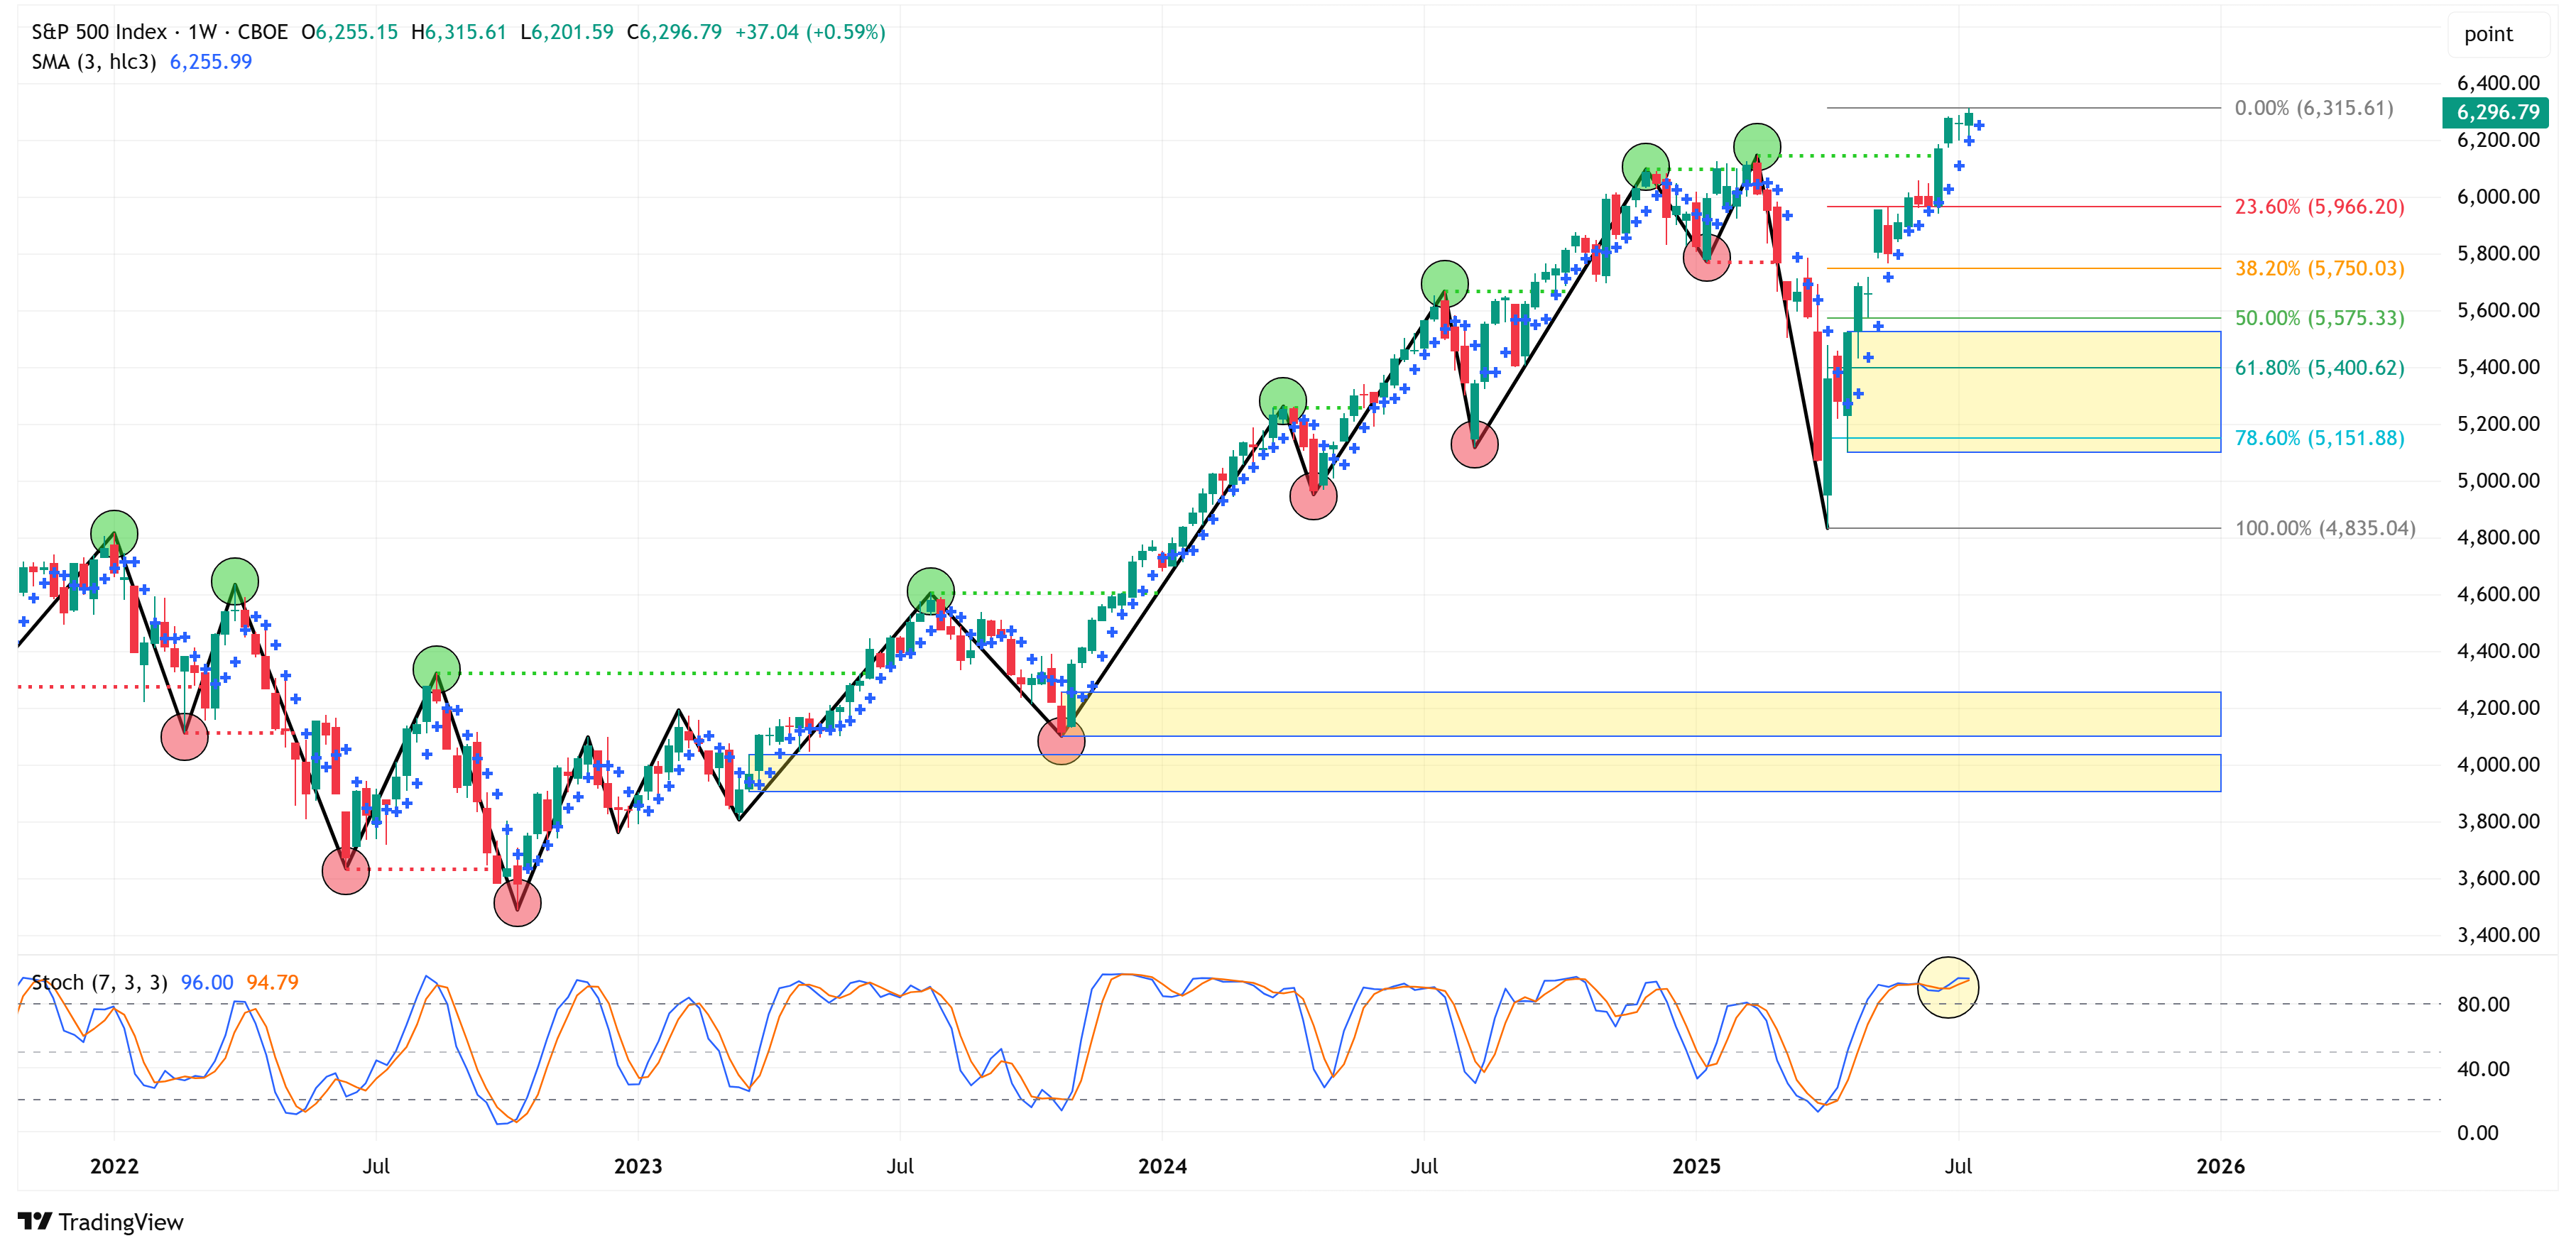Click the S&P 500 Index symbol title
The width and height of the screenshot is (2576, 1253).
pyautogui.click(x=99, y=32)
